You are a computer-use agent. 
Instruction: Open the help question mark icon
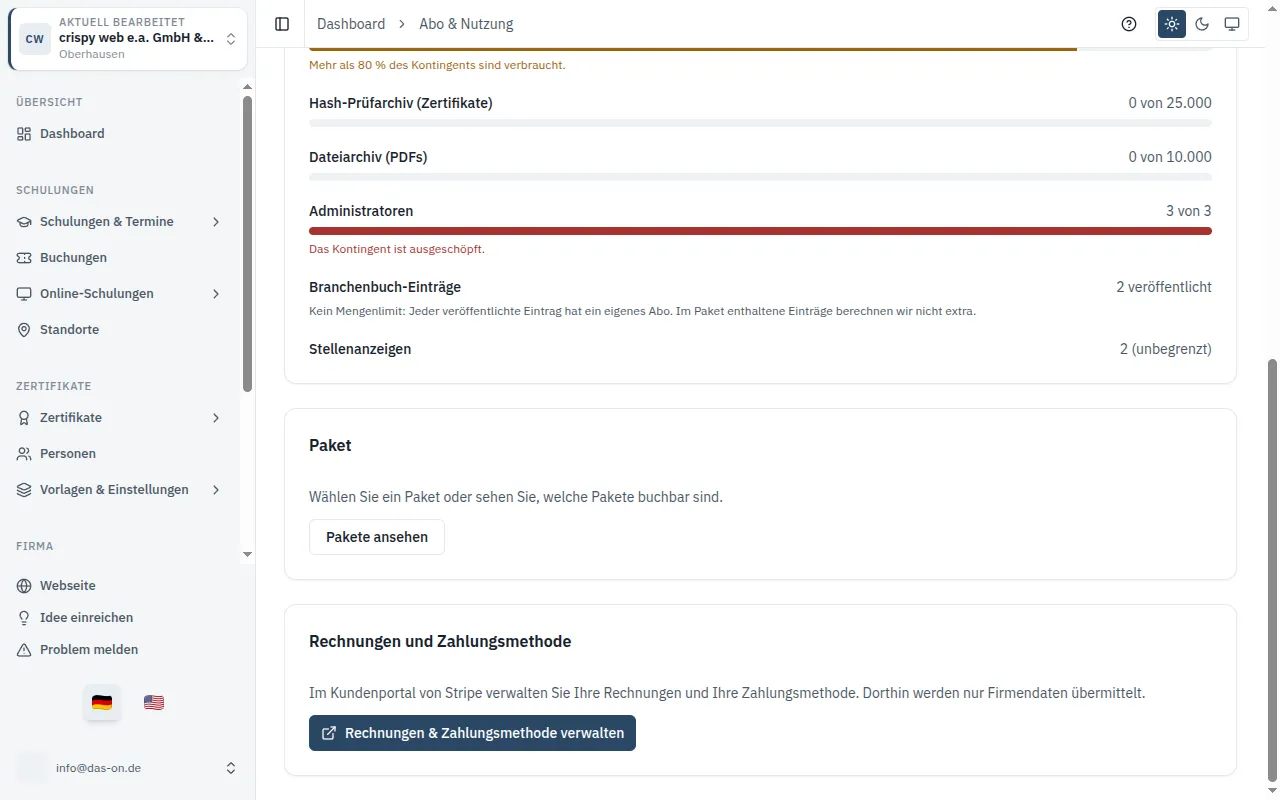click(x=1129, y=24)
